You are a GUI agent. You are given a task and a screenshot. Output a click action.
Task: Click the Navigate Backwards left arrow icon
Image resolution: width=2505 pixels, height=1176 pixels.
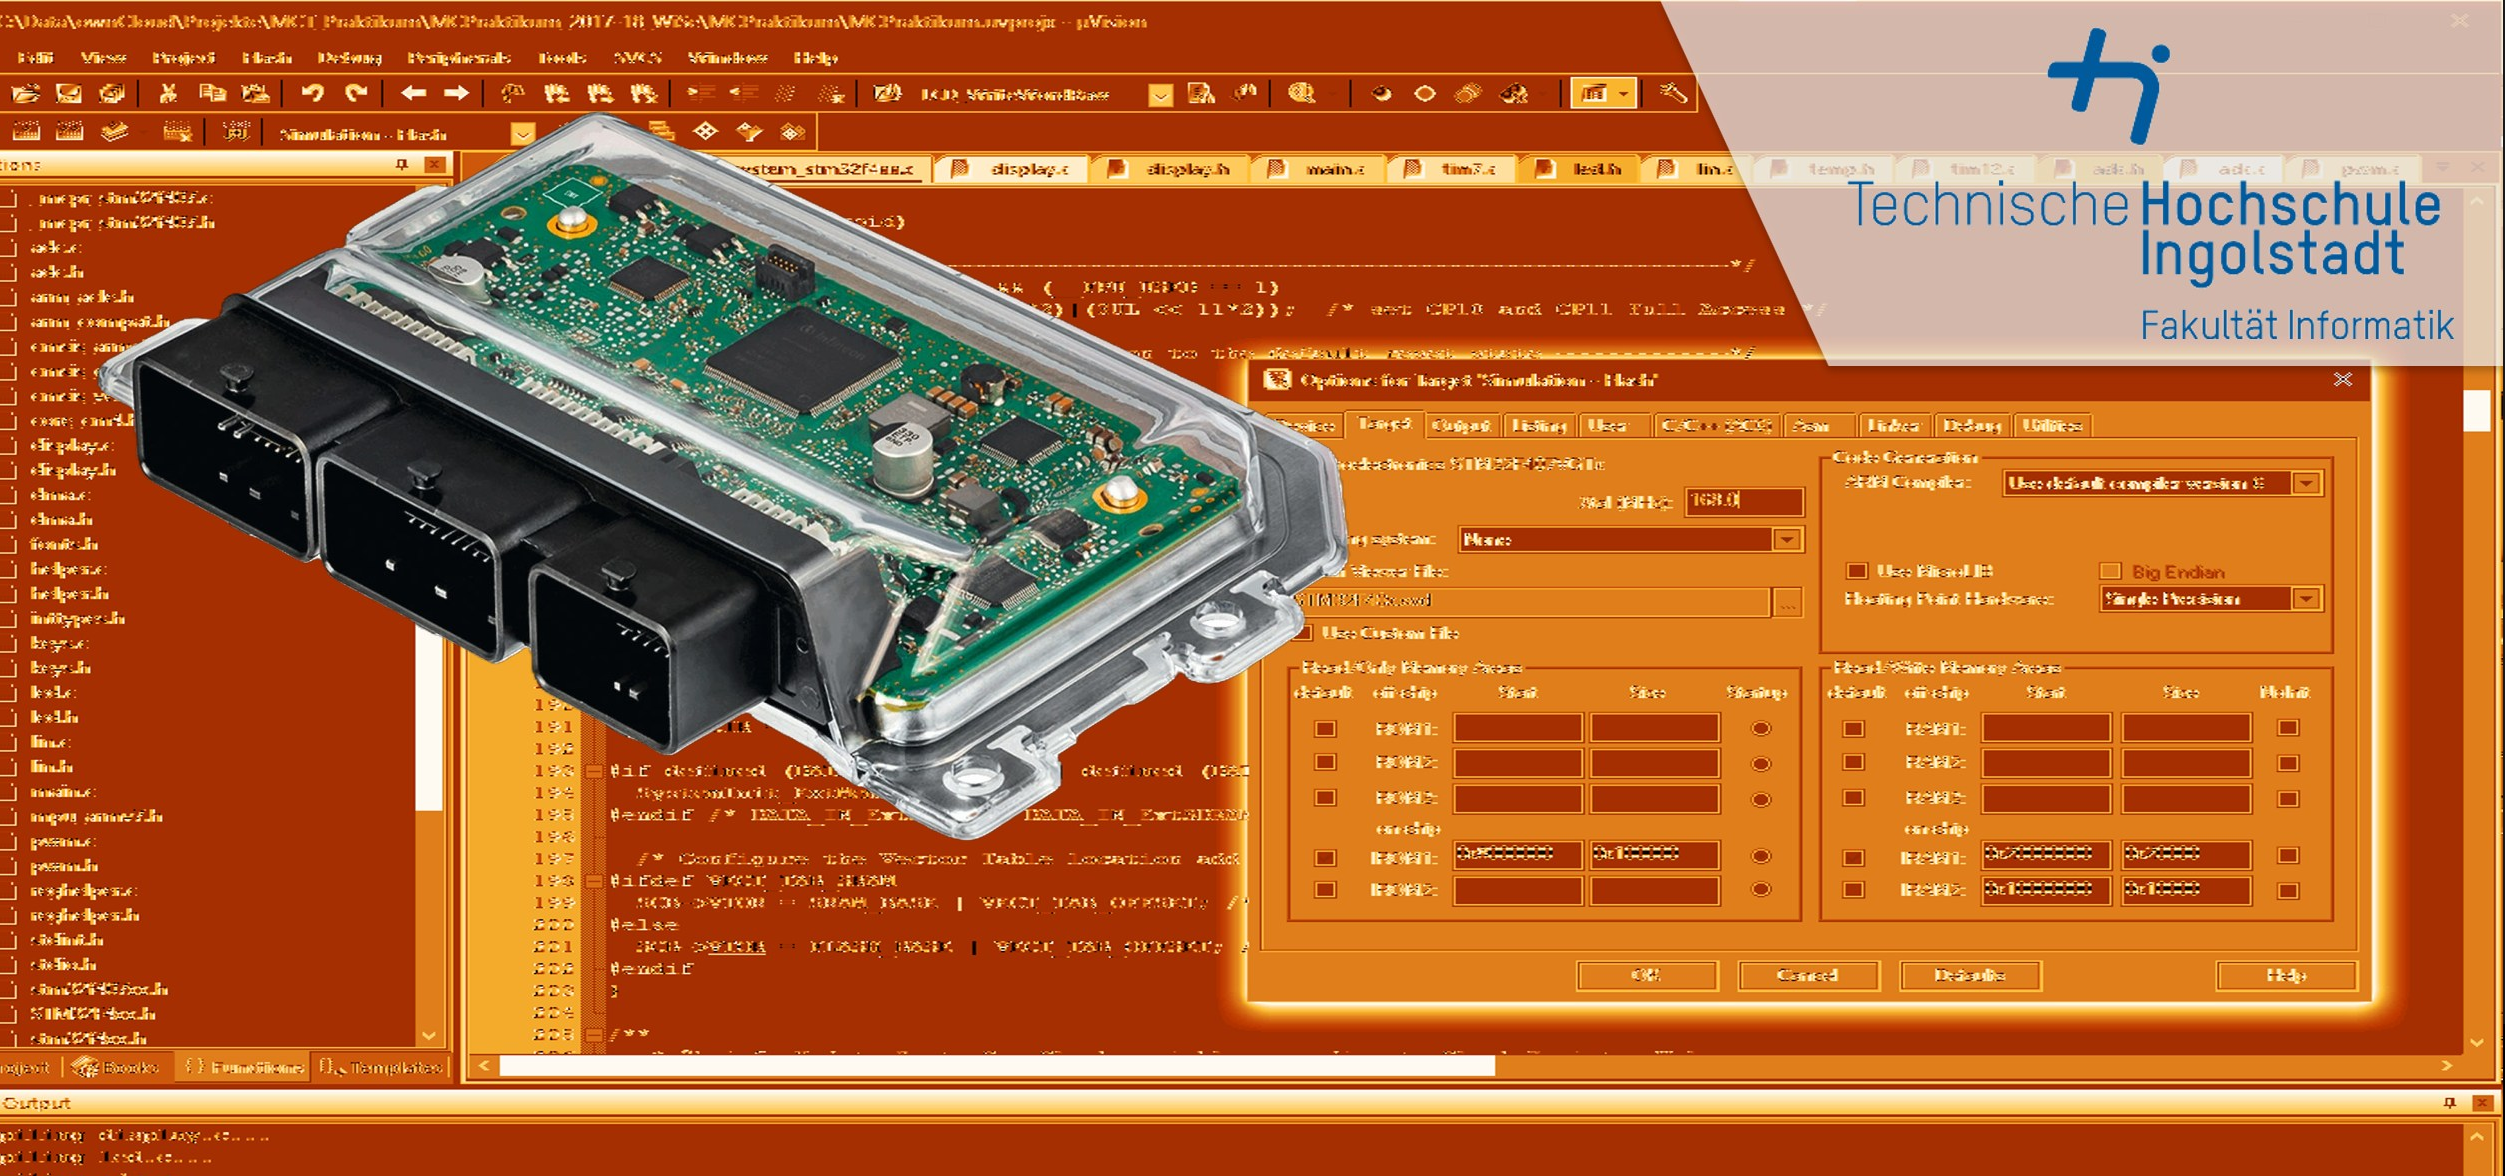click(x=413, y=94)
